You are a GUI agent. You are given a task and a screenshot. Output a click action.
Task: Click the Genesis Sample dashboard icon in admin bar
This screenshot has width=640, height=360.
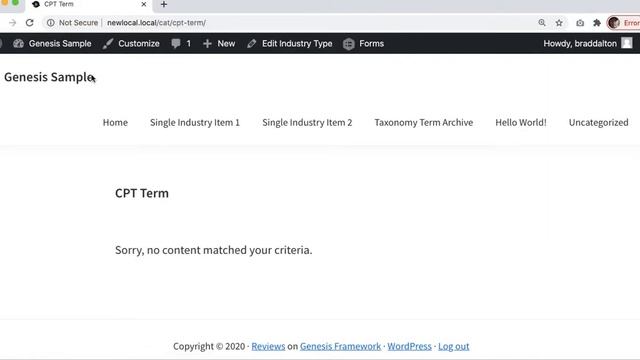point(18,44)
